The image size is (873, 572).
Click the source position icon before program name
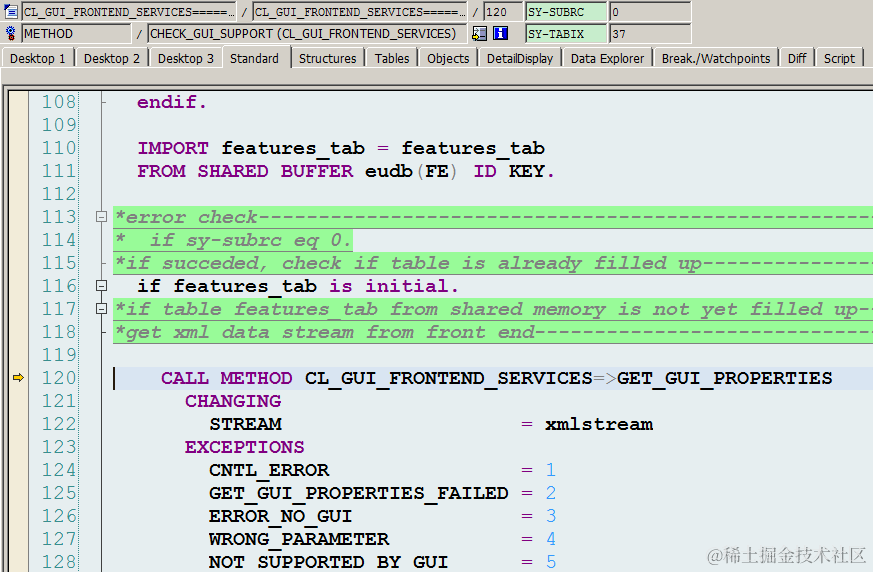11,11
